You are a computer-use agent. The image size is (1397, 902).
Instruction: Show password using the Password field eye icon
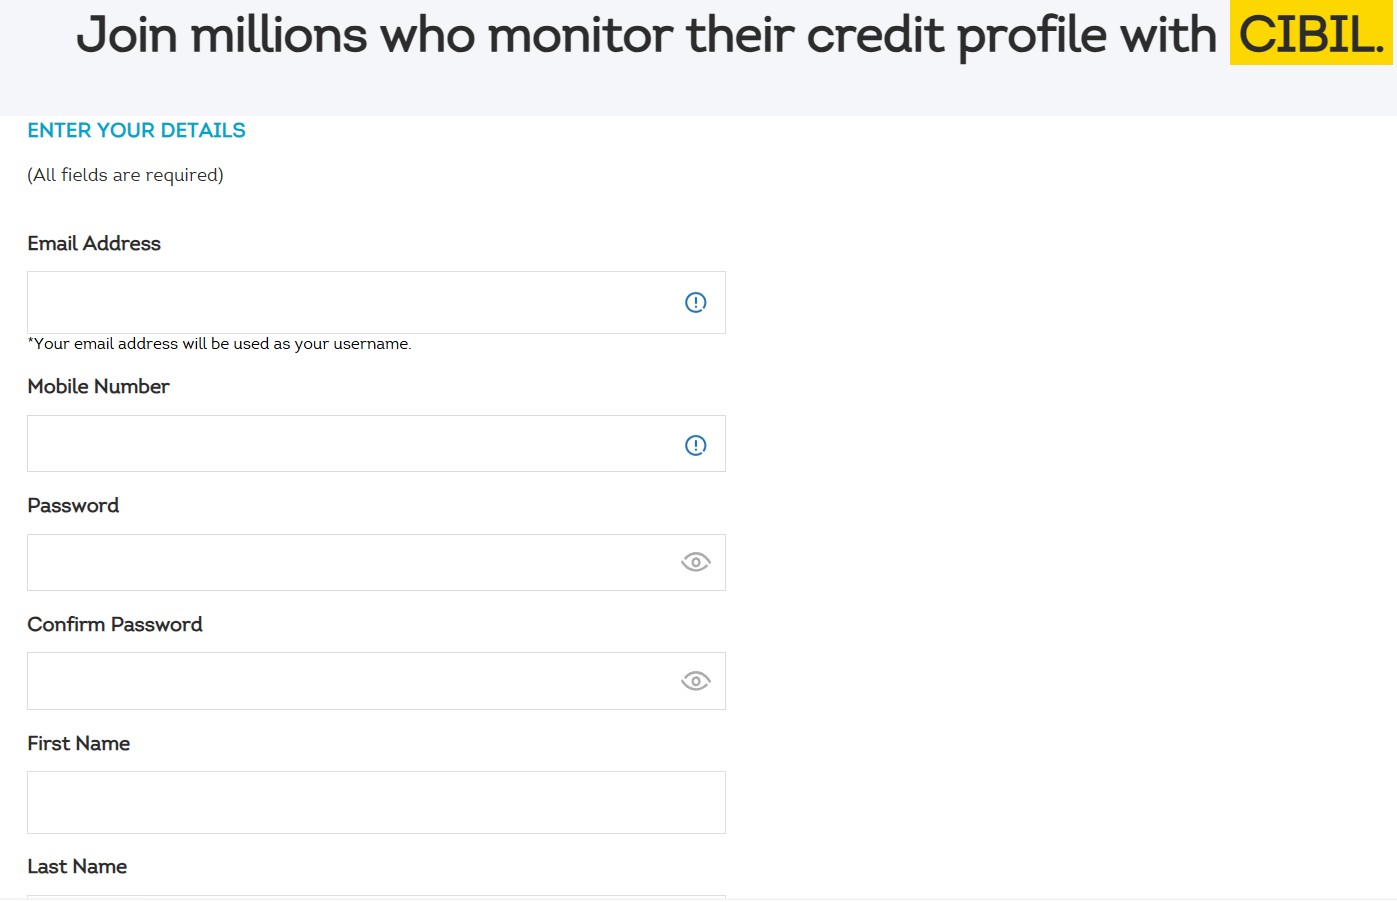tap(695, 562)
